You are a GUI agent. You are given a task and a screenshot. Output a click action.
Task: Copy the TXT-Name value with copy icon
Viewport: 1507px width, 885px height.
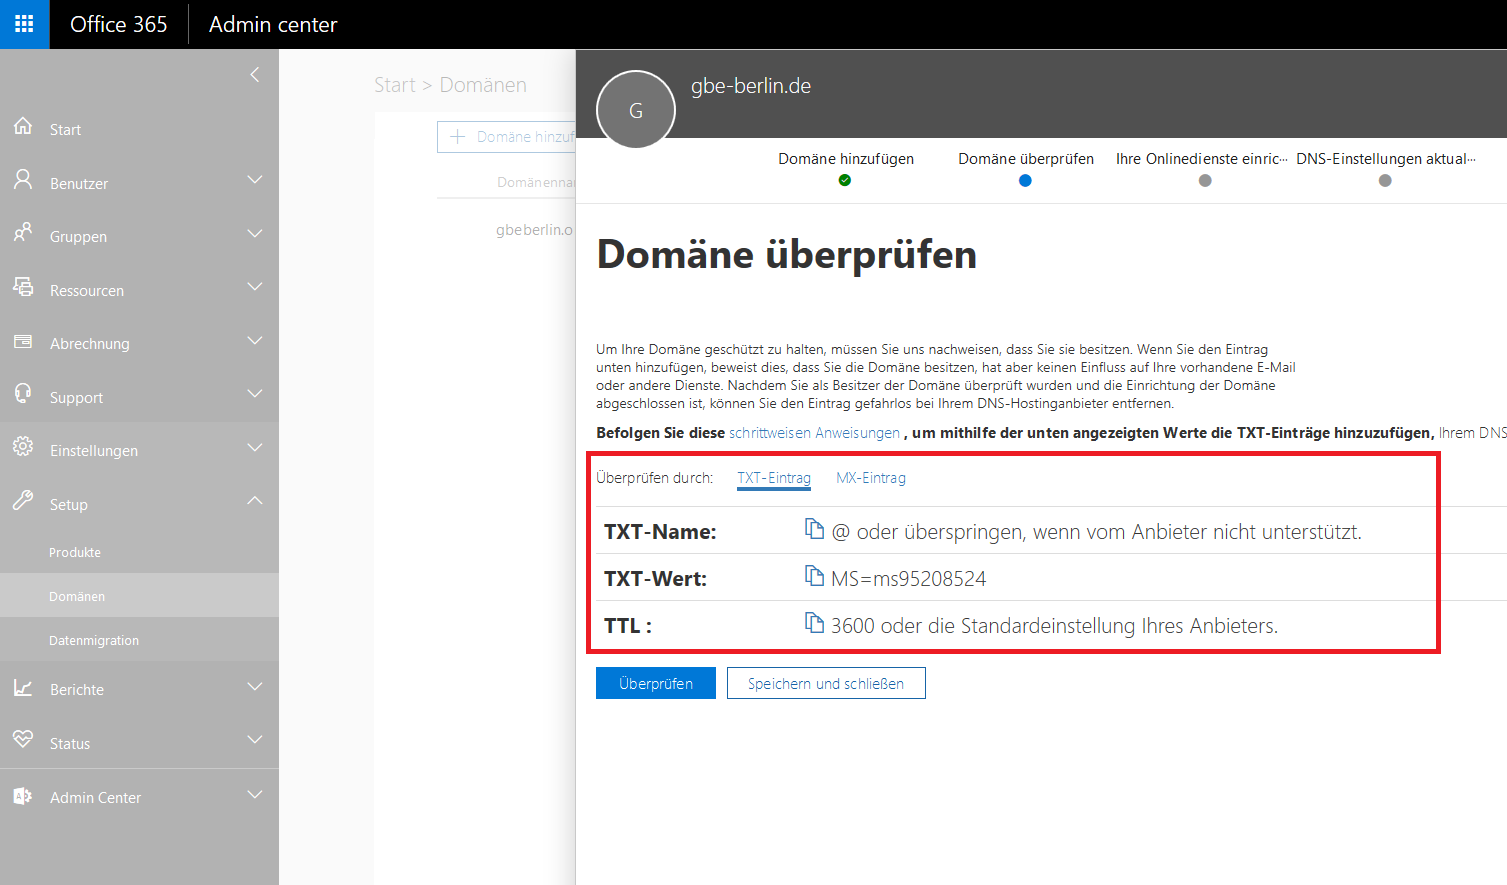click(x=814, y=529)
